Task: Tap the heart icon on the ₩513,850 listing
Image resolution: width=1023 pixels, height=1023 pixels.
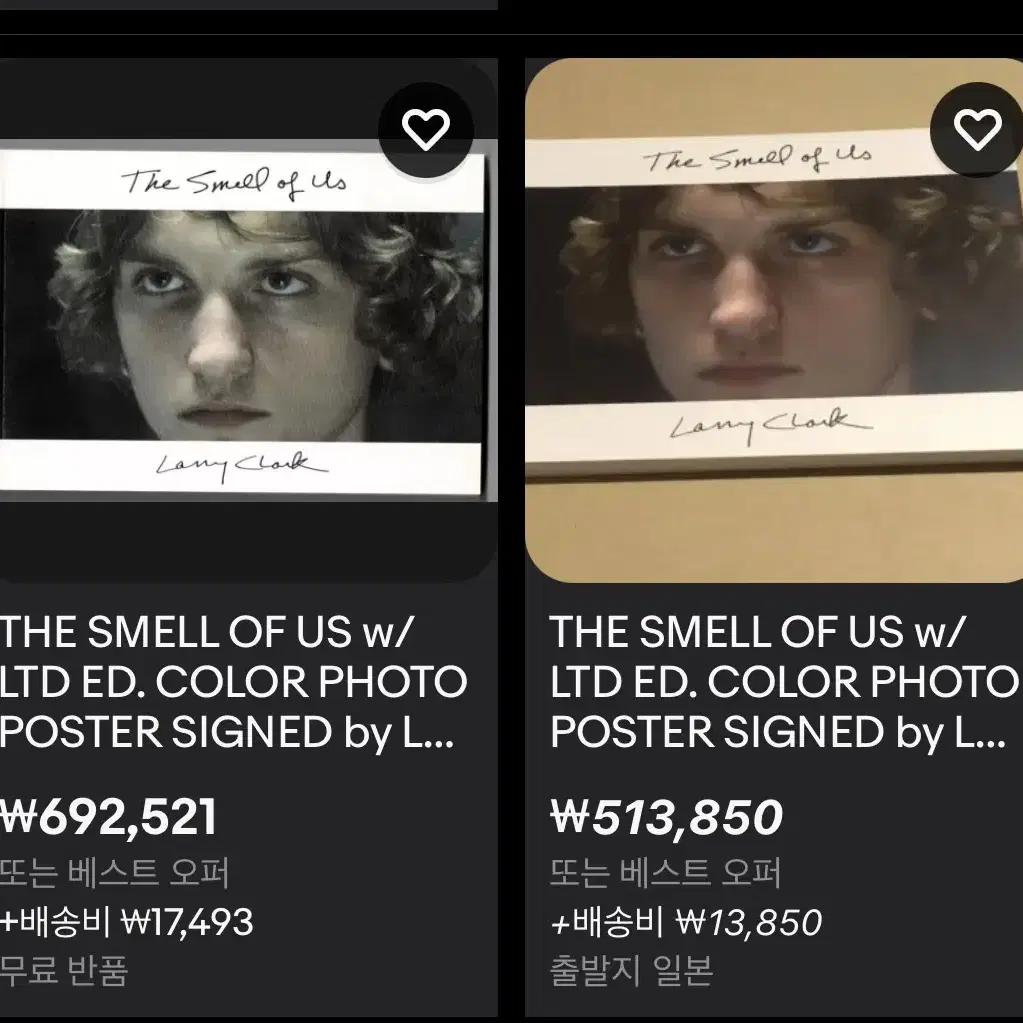Action: click(977, 129)
